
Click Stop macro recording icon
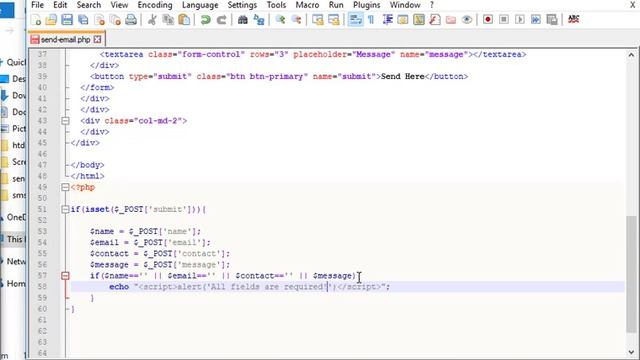(x=504, y=20)
